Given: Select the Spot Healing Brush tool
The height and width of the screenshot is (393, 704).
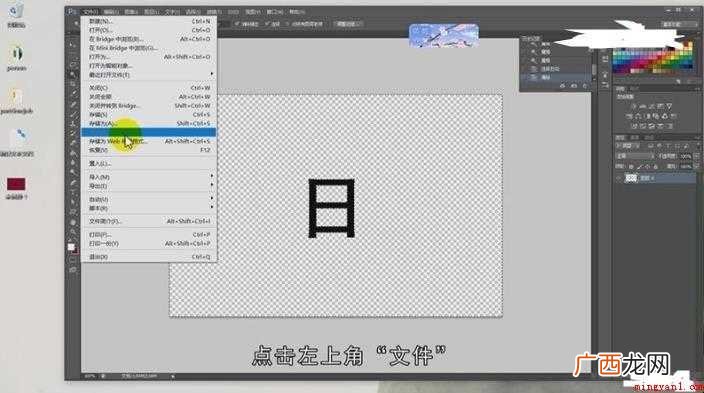Looking at the screenshot, I should point(73,104).
